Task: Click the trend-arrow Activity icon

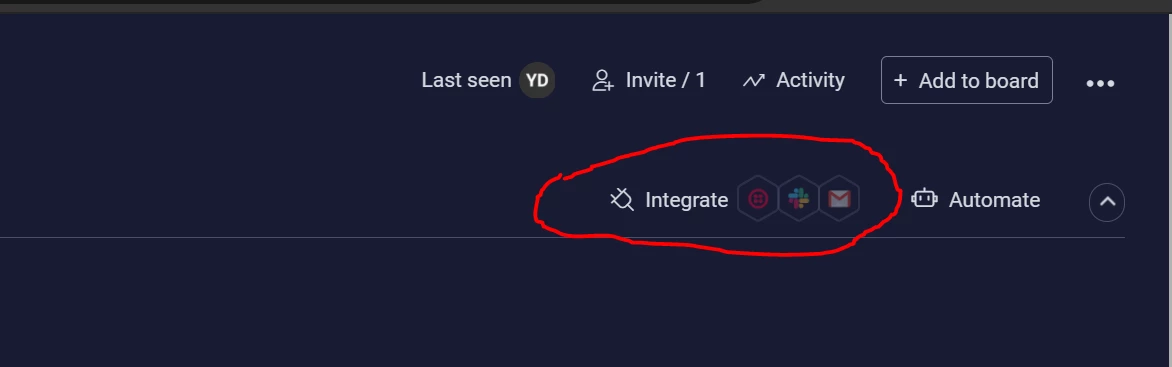Action: point(753,81)
